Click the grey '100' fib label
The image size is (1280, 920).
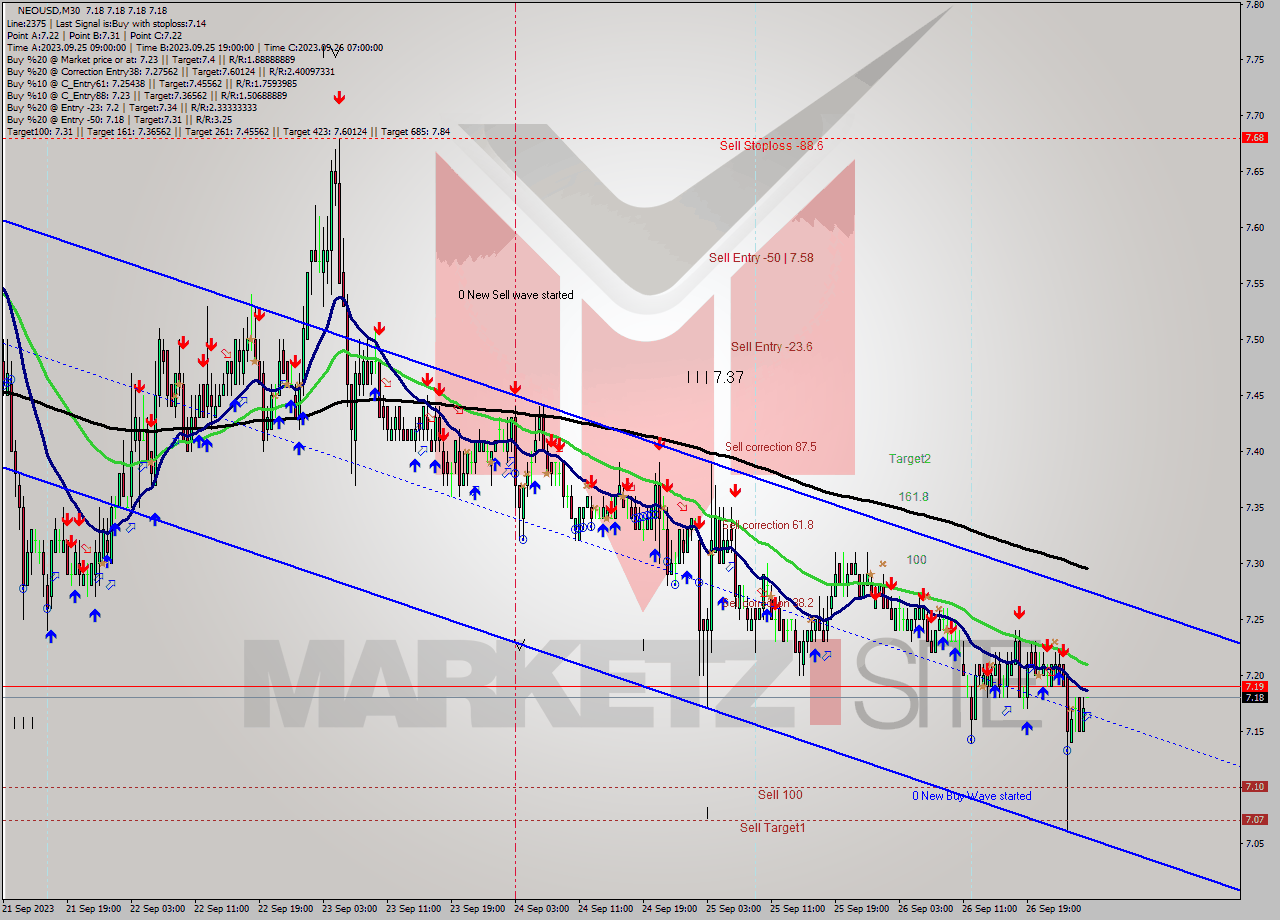[916, 560]
